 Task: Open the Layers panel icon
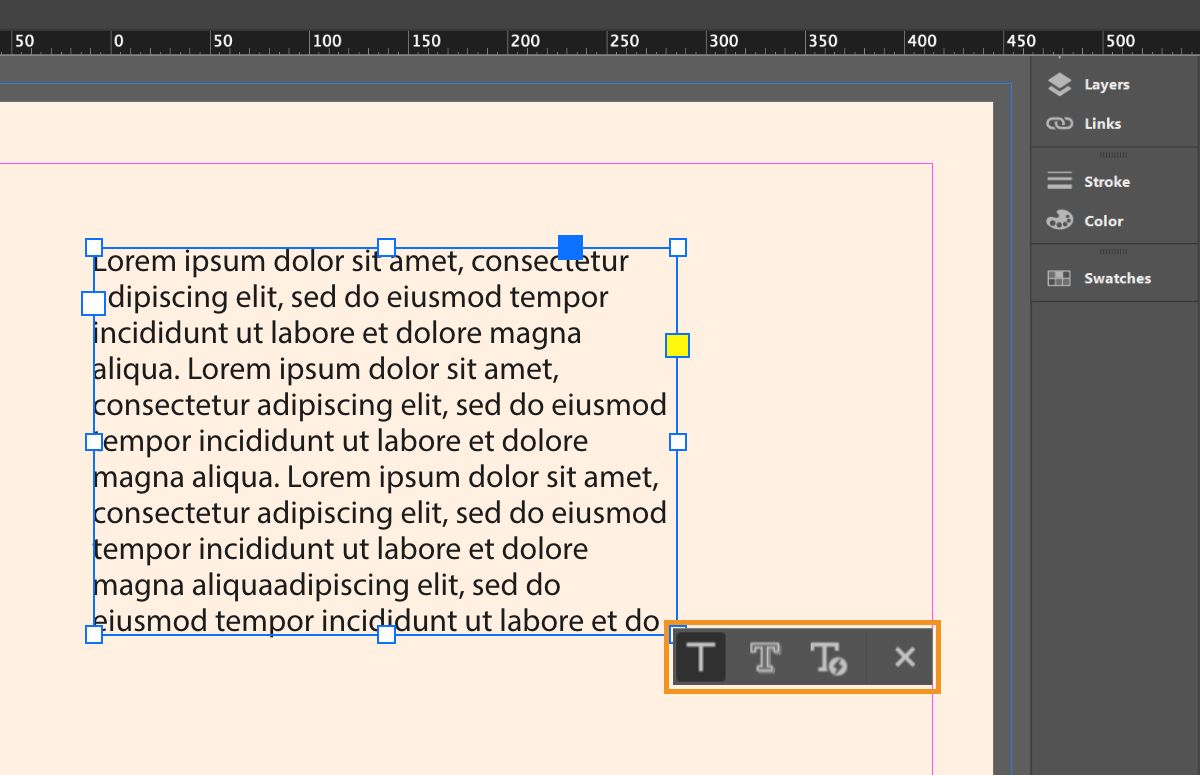pyautogui.click(x=1060, y=84)
